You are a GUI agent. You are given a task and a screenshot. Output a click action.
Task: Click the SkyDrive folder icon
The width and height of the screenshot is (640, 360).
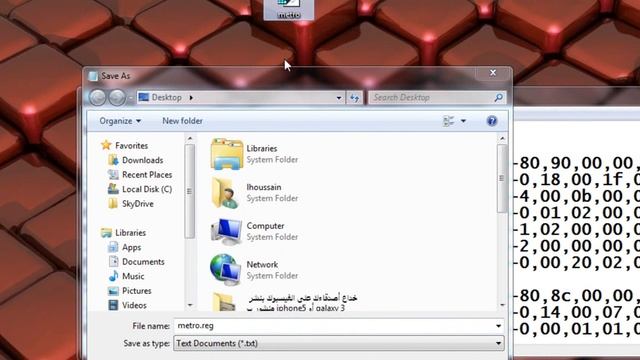click(113, 203)
